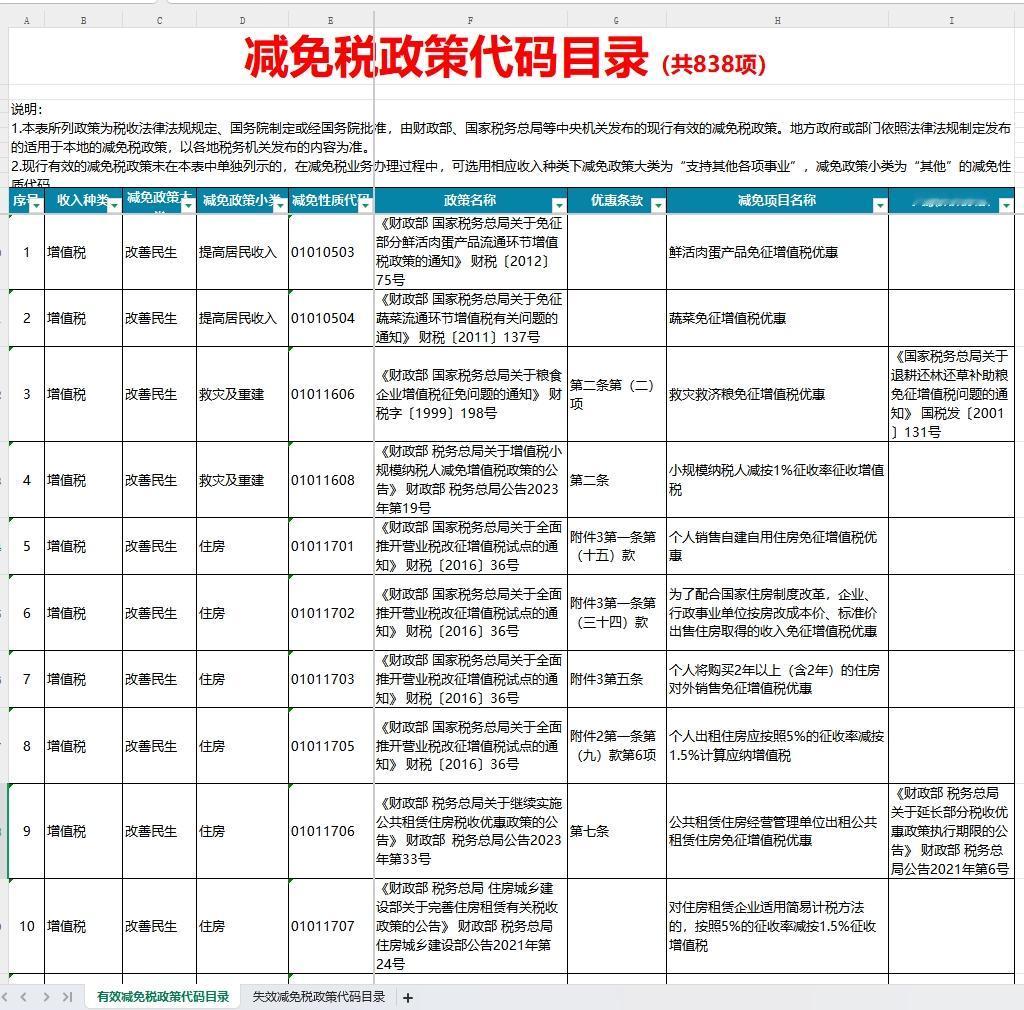Image resolution: width=1024 pixels, height=1010 pixels.
Task: Click cell referencing 国税发〔2001〕131号
Action: click(952, 394)
